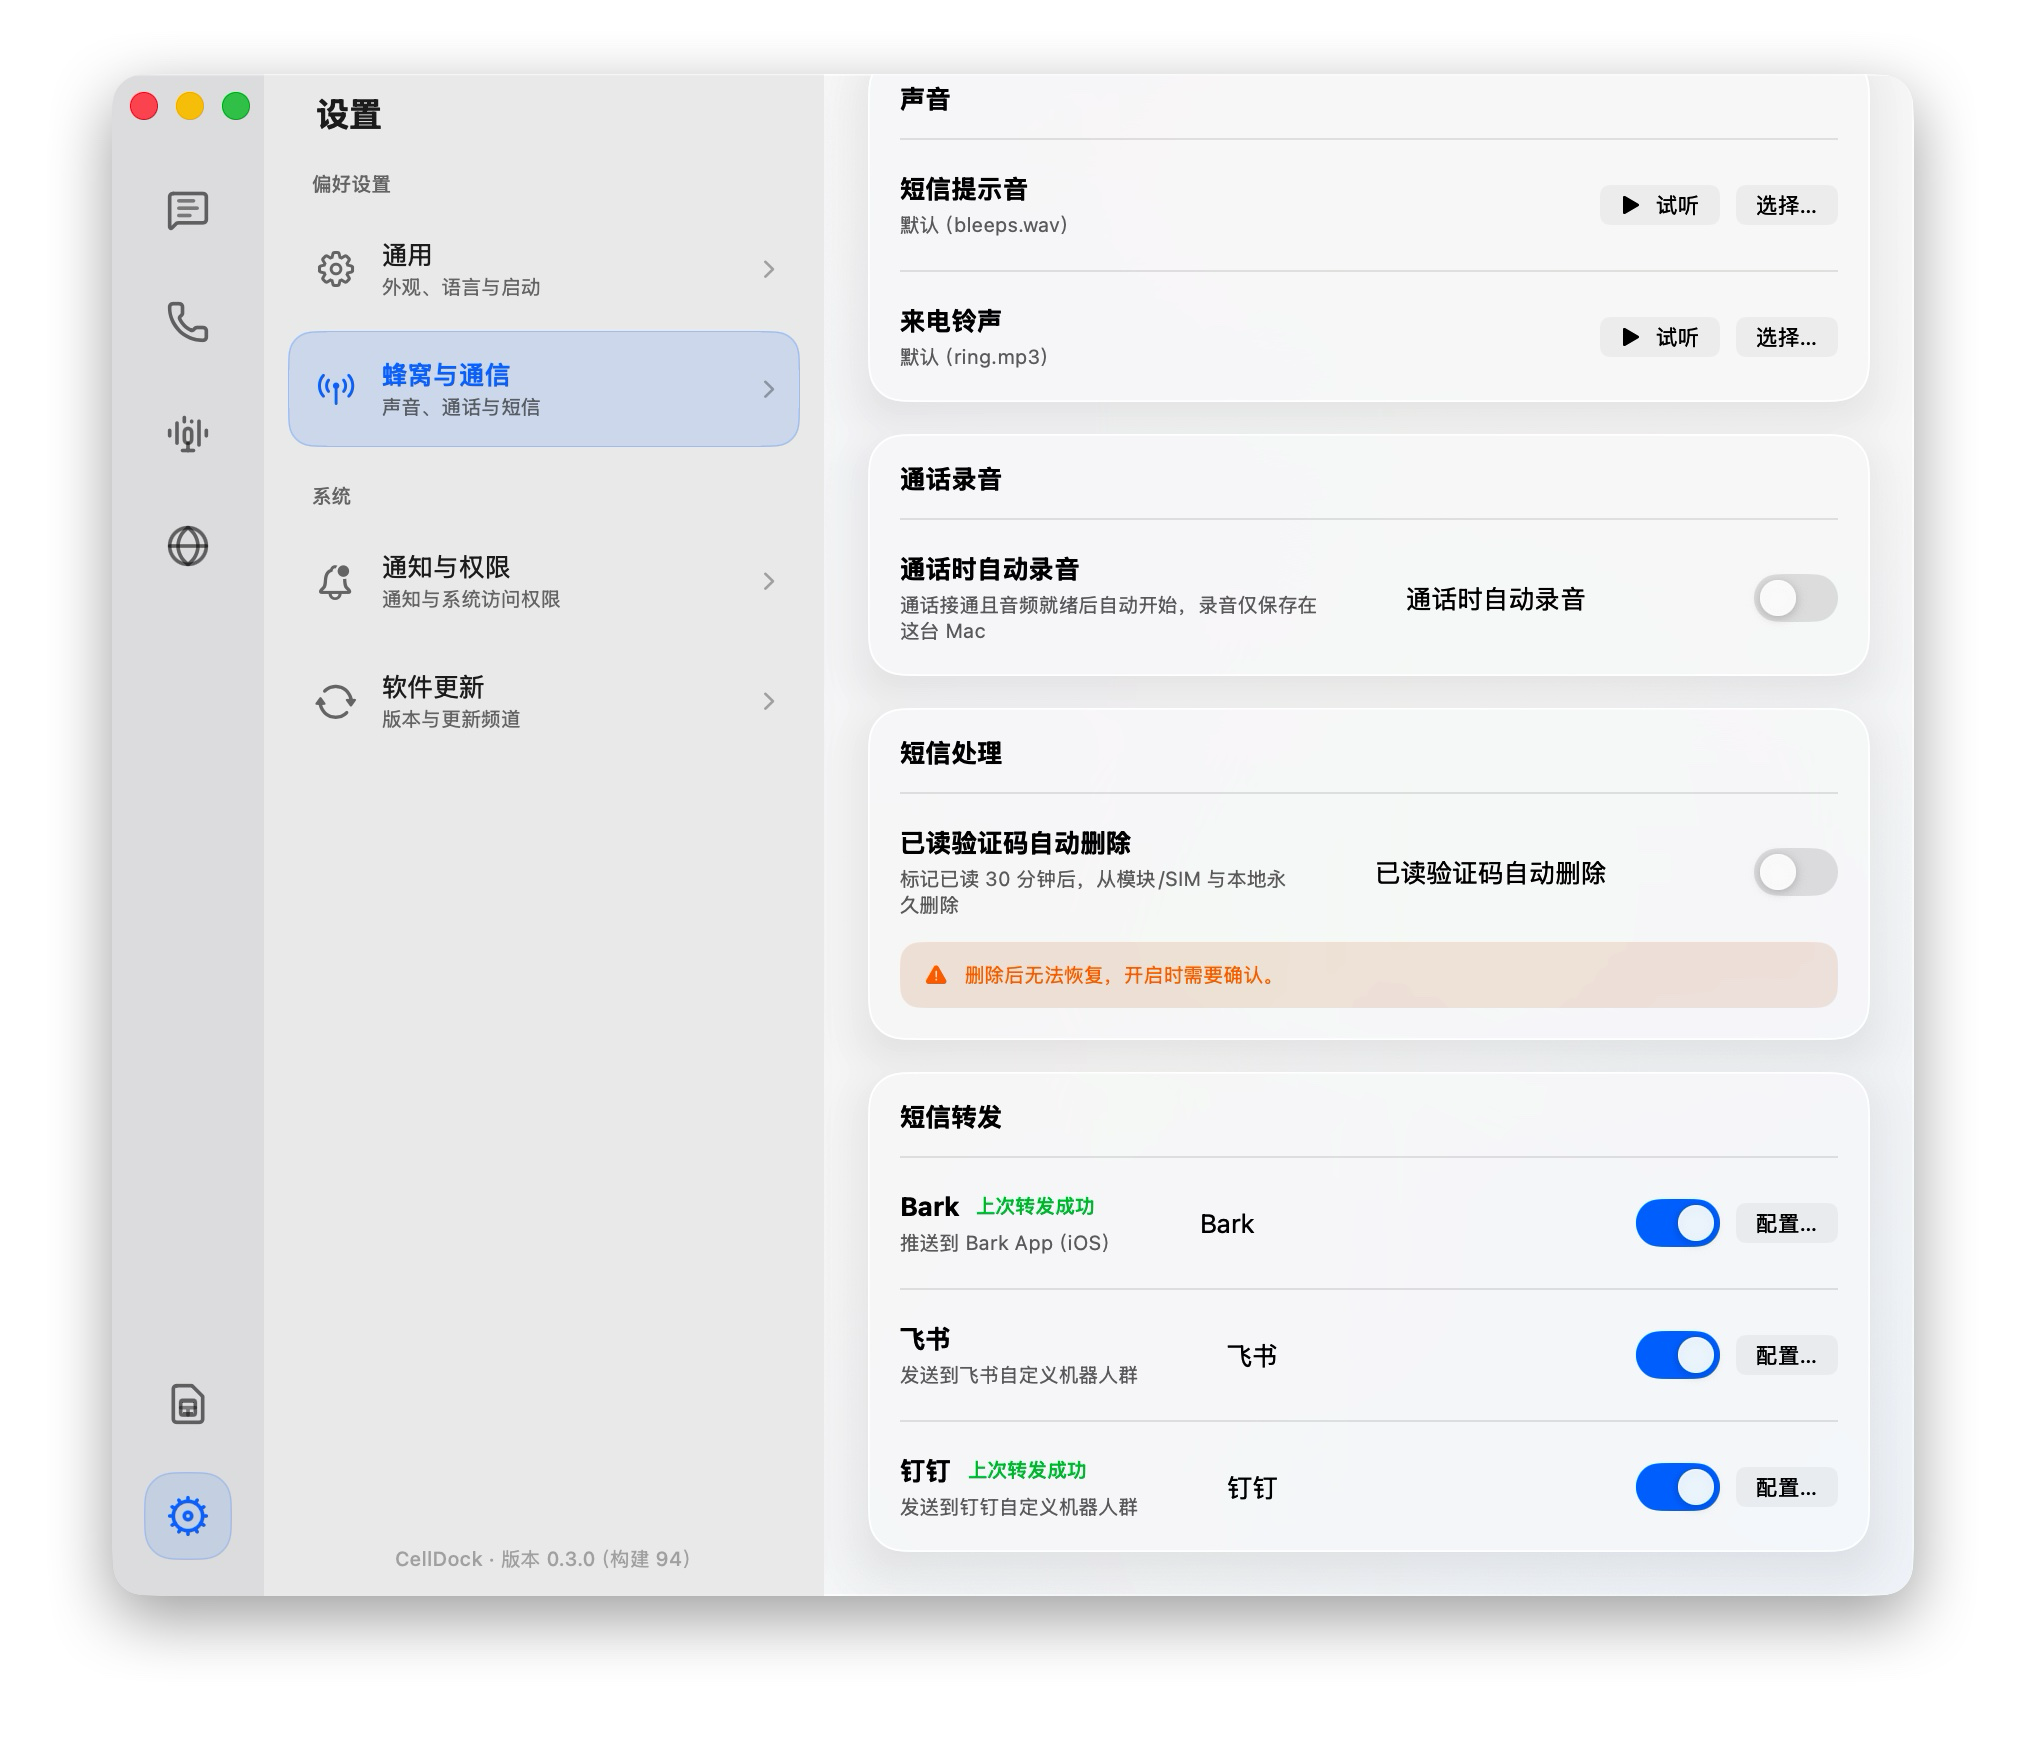Click the green window zoom button
Screen dimensions: 2026x1746
click(236, 106)
